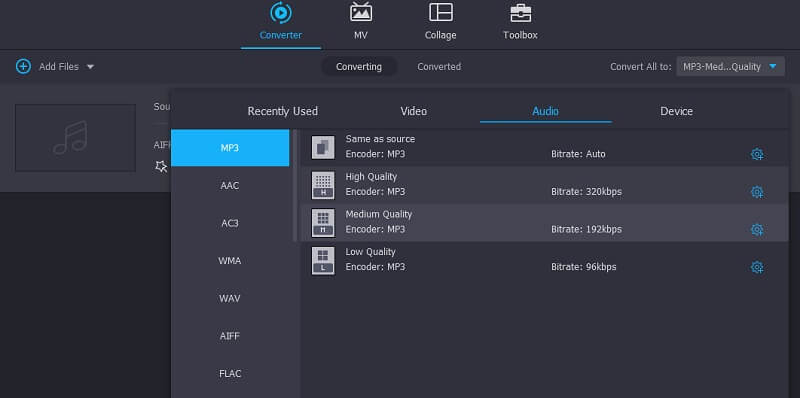The width and height of the screenshot is (800, 398).
Task: Select MP3 in the format list
Action: click(x=230, y=148)
